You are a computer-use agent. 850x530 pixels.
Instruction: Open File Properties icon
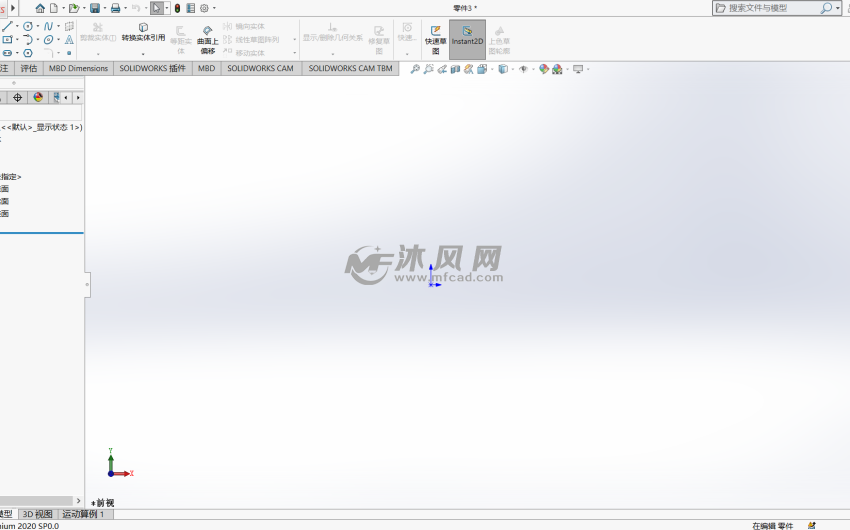tap(190, 8)
